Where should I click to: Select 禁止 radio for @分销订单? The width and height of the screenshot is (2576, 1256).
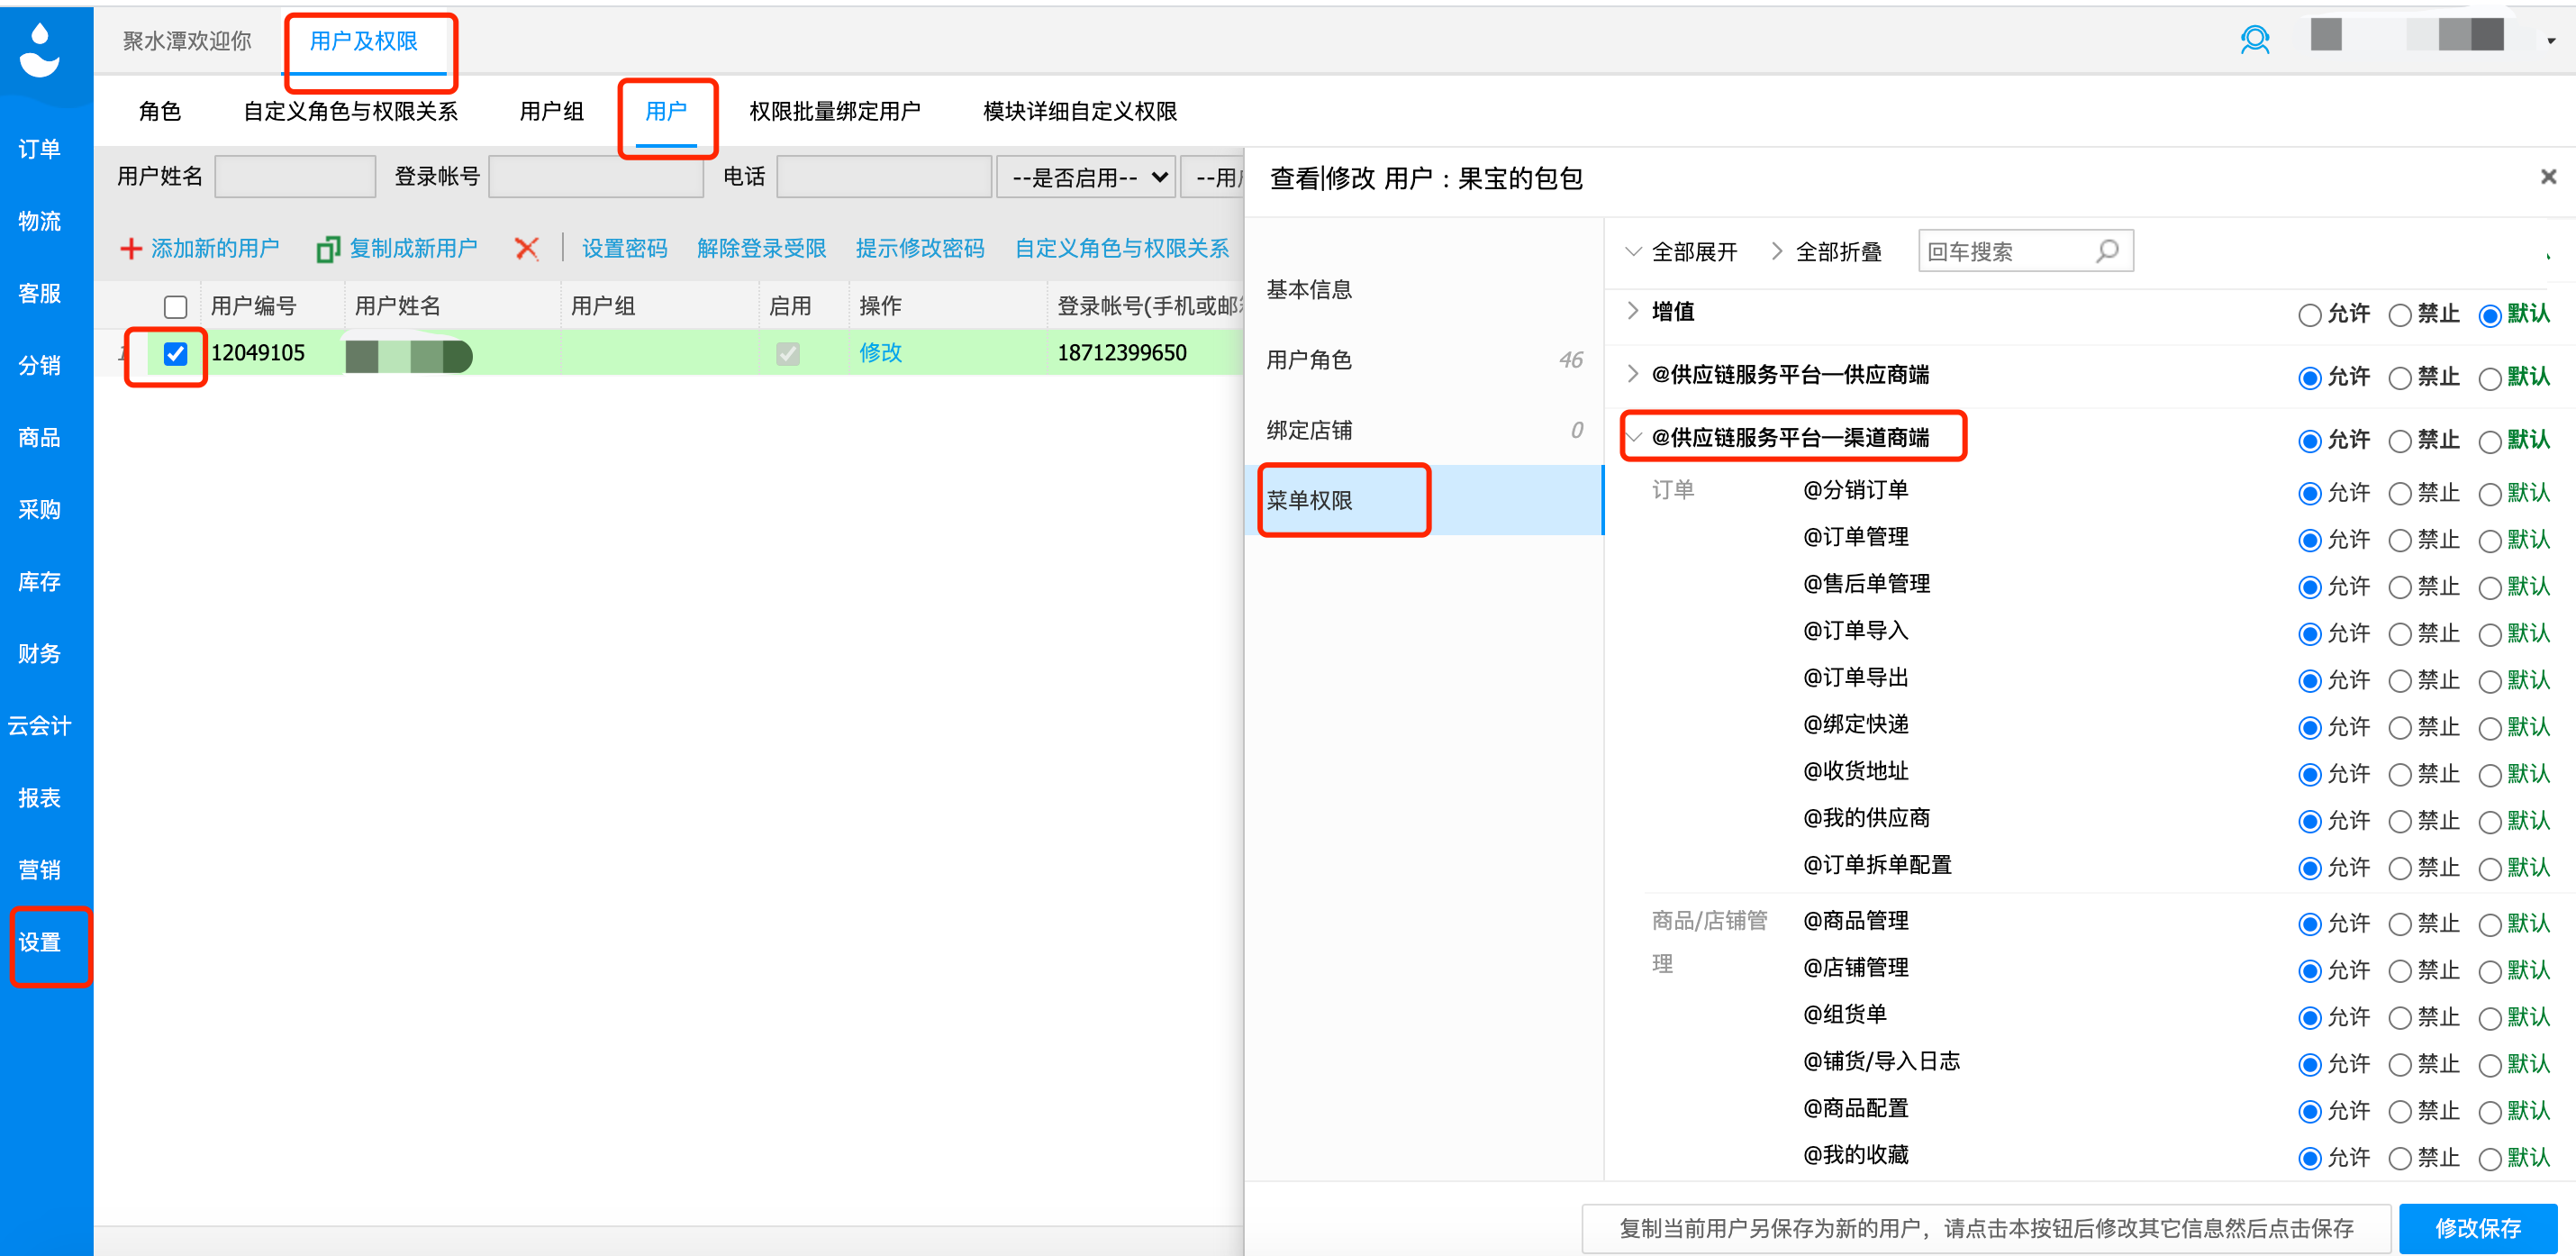[2399, 493]
